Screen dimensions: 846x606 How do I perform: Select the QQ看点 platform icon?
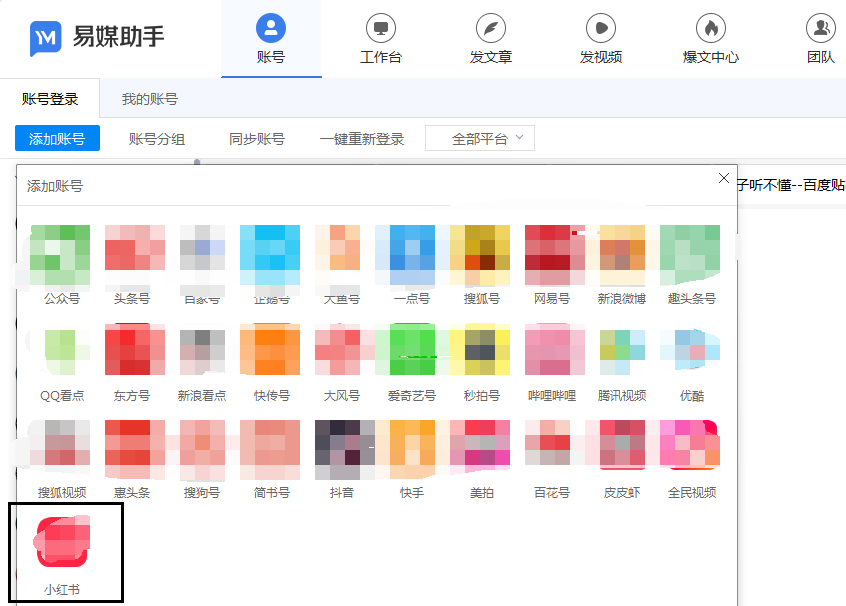(x=60, y=352)
